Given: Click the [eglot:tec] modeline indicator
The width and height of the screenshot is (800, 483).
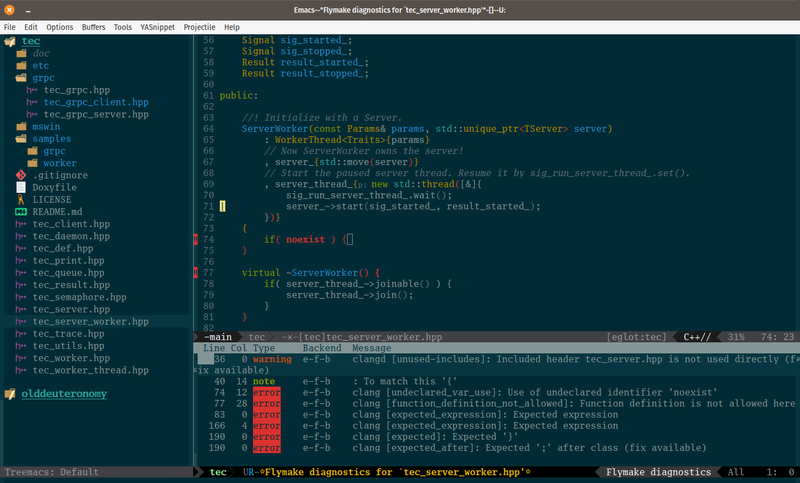Looking at the screenshot, I should tap(636, 337).
